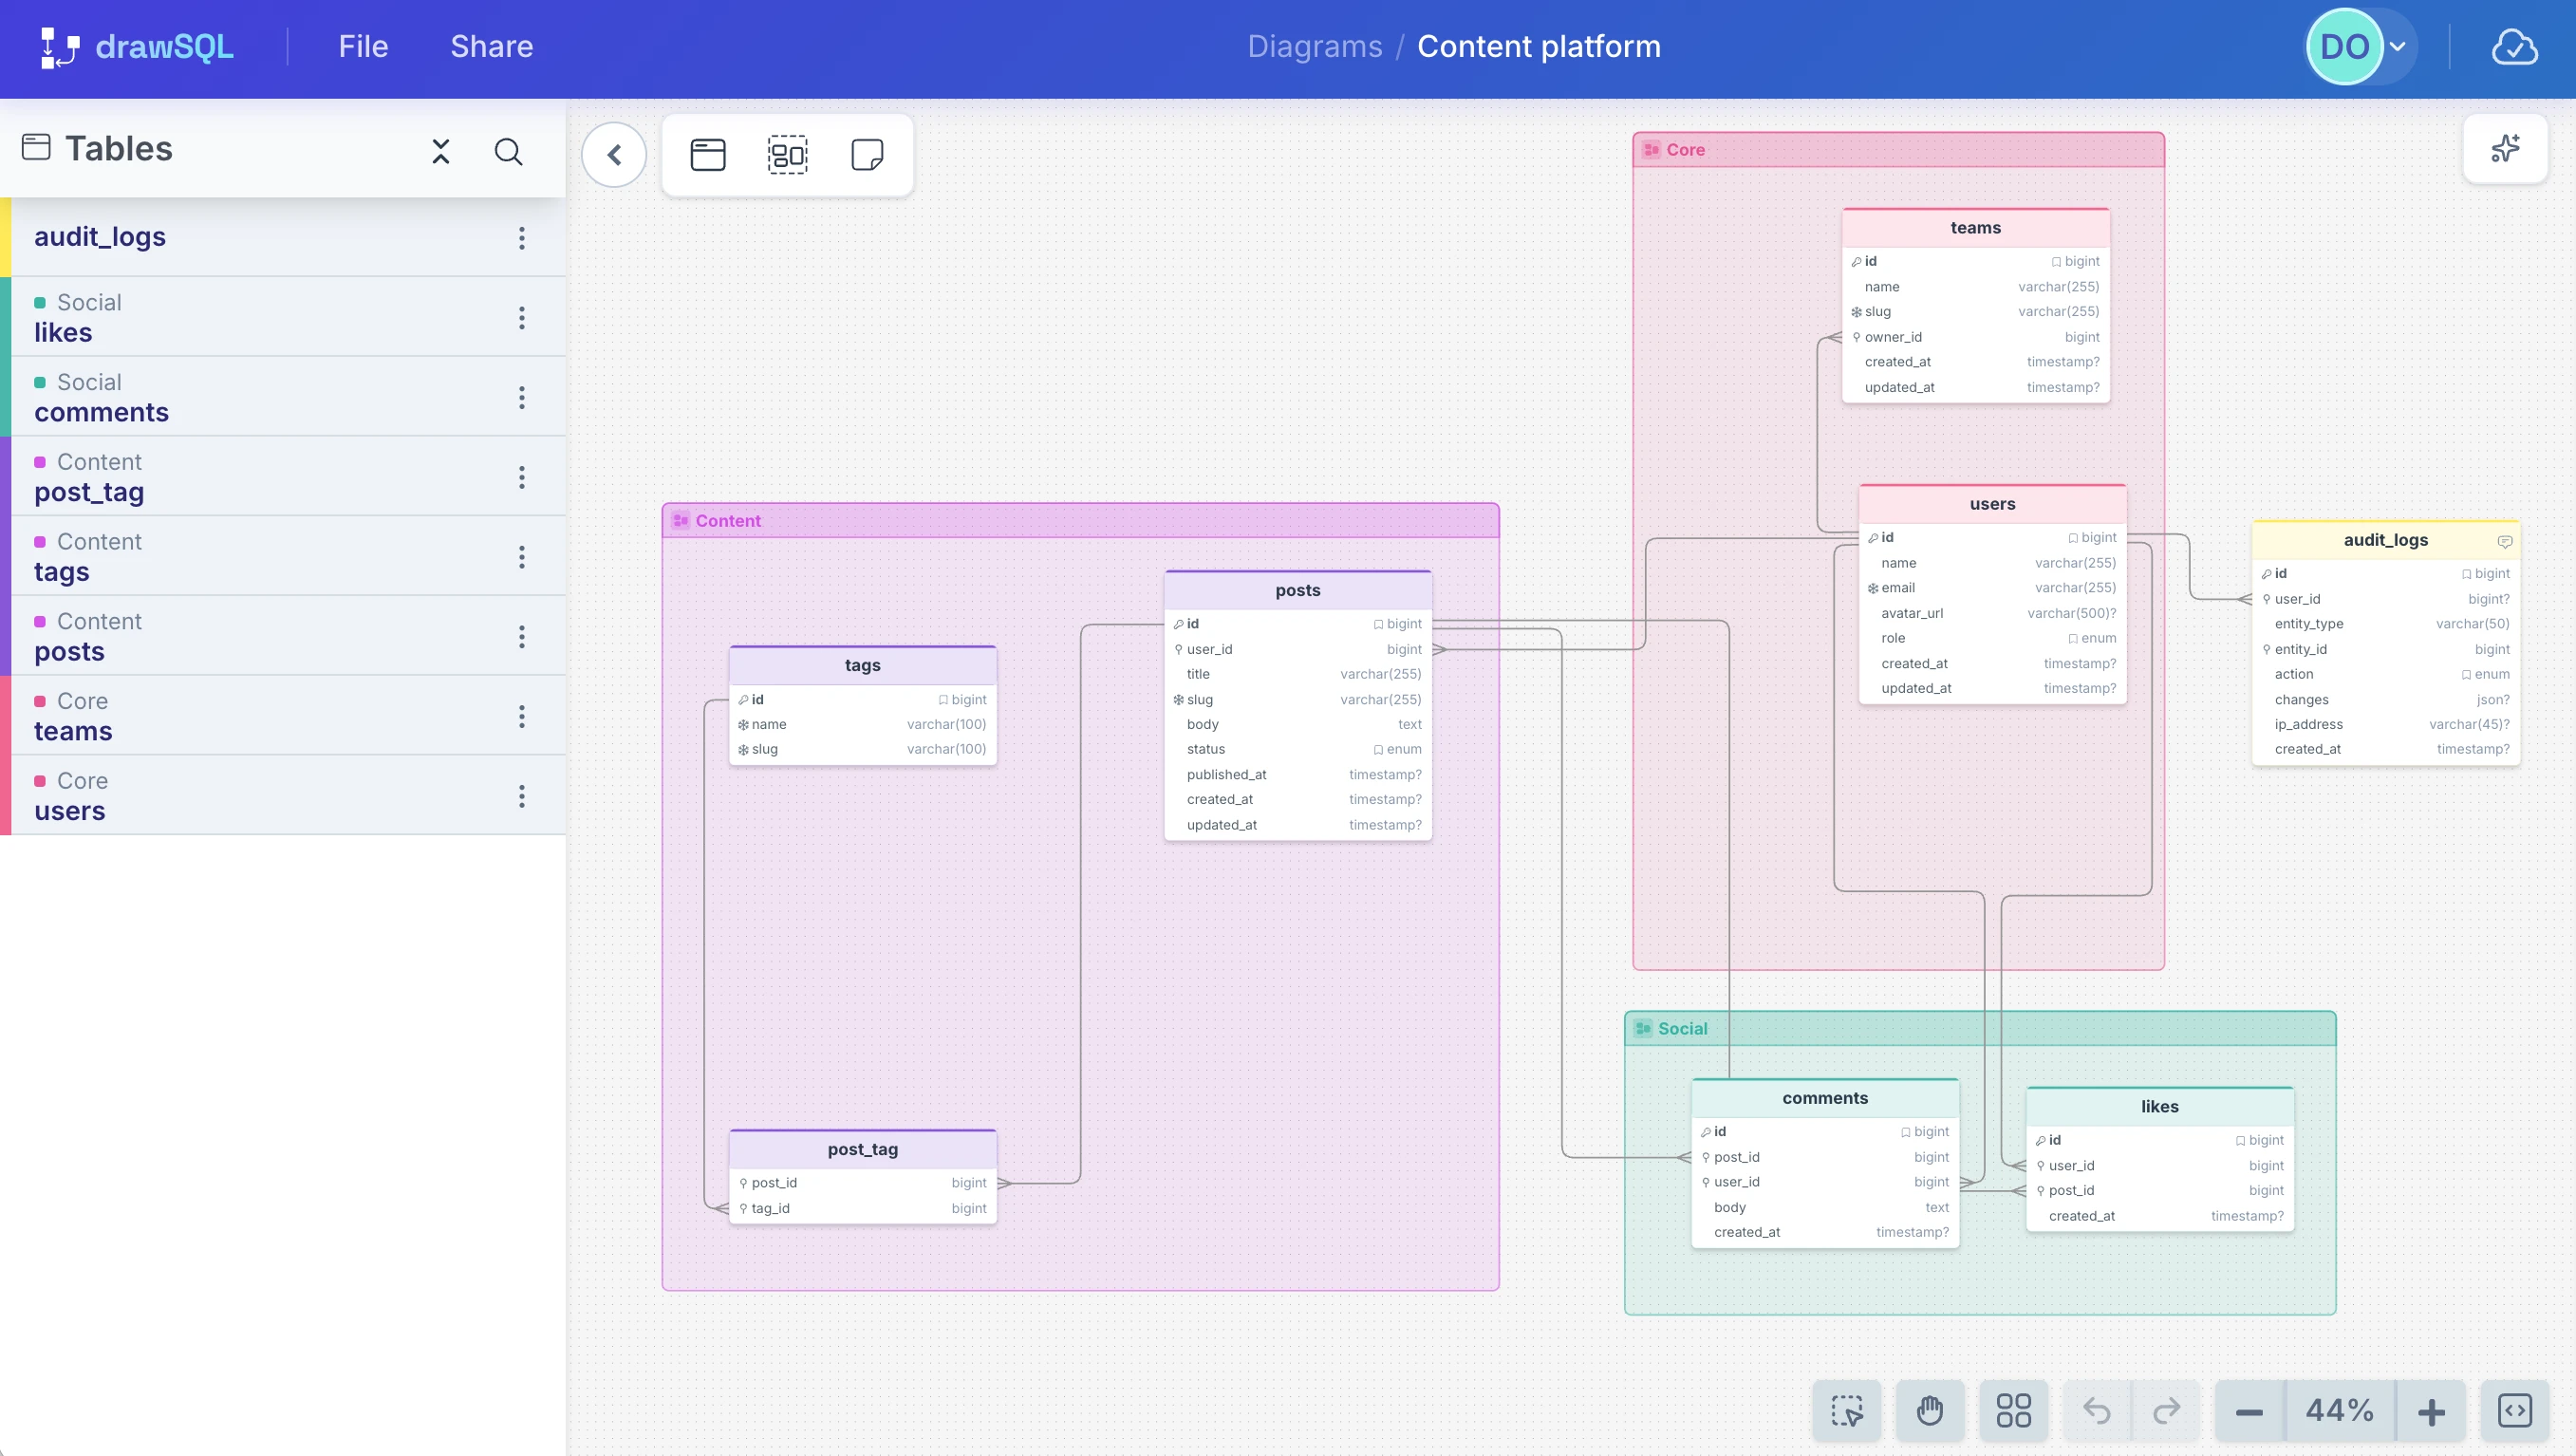
Task: Zoom in with the plus control
Action: [x=2431, y=1411]
